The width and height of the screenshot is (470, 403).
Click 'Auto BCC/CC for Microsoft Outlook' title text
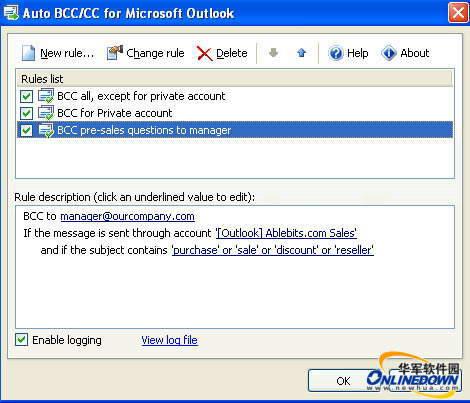click(128, 13)
